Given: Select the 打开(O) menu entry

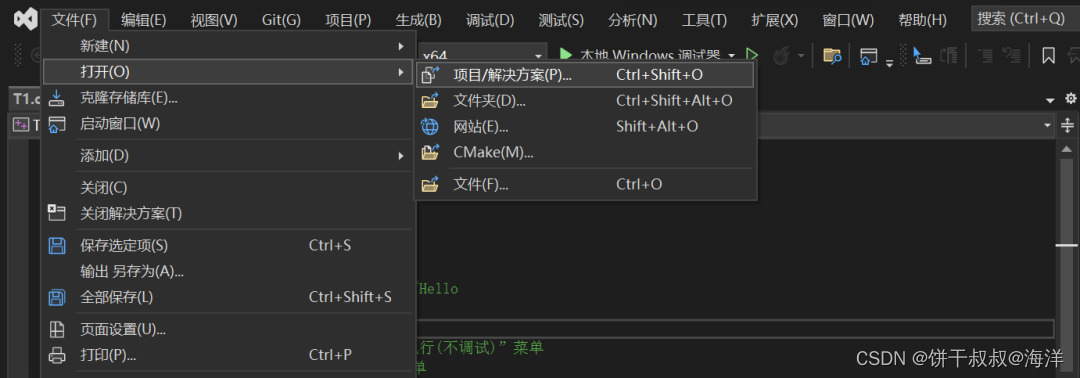Looking at the screenshot, I should 229,72.
